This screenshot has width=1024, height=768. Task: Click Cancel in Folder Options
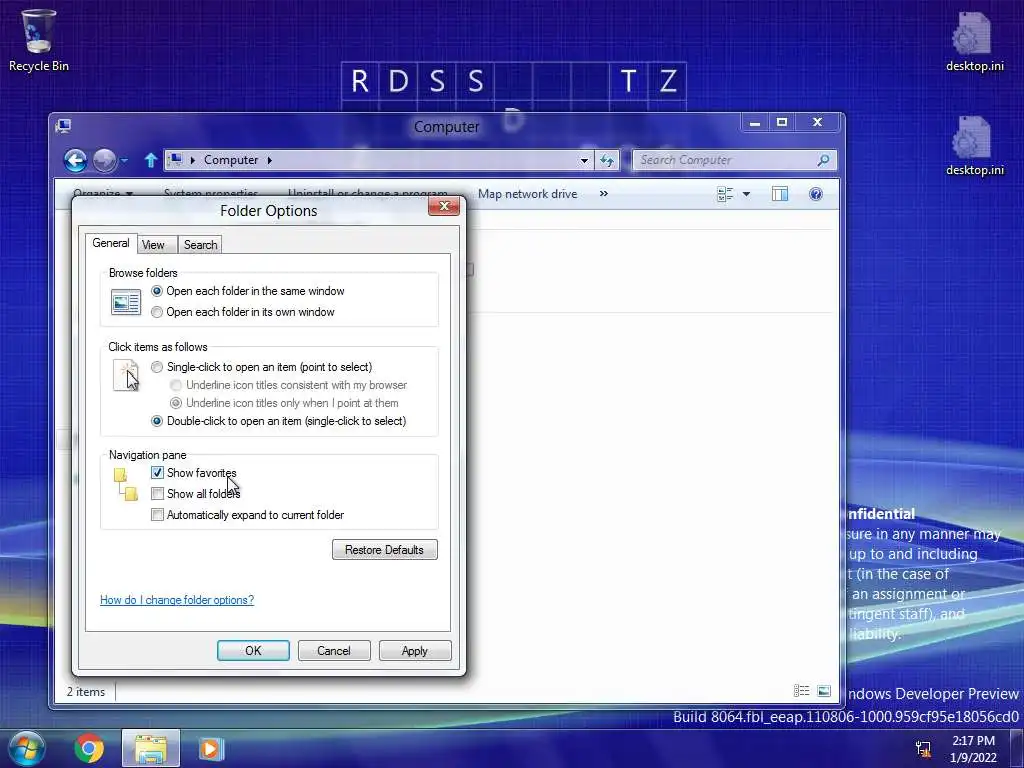334,650
